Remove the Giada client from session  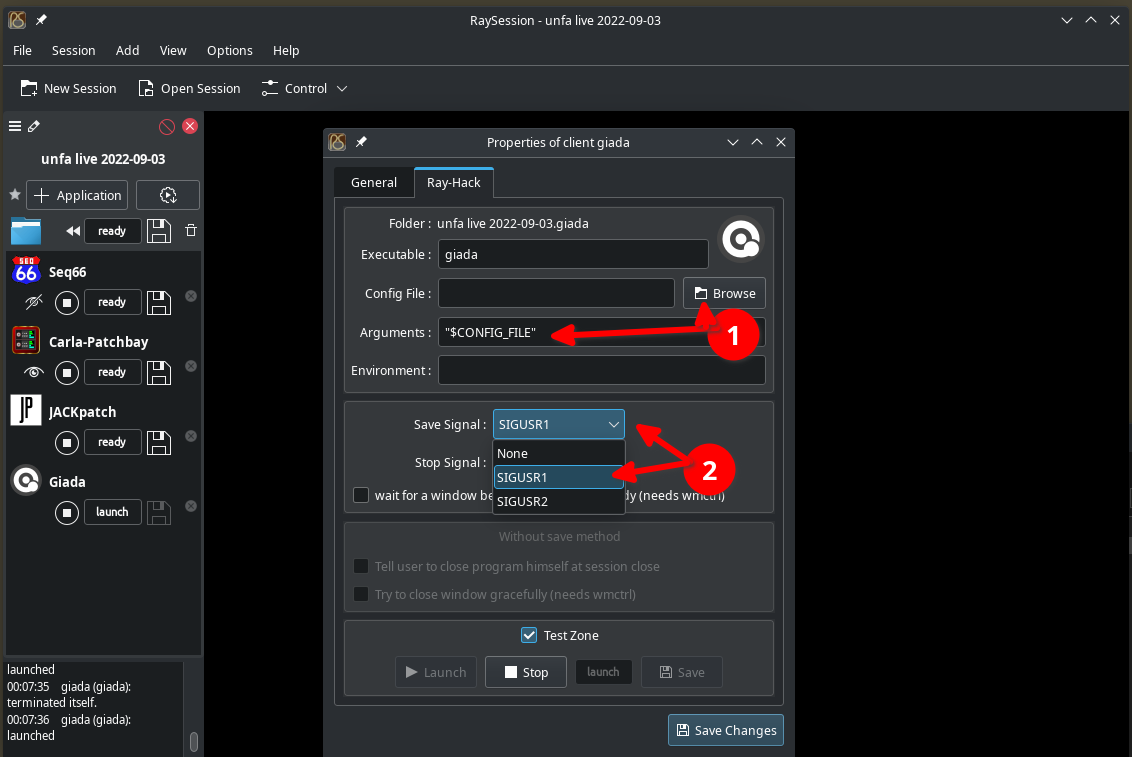tap(191, 506)
